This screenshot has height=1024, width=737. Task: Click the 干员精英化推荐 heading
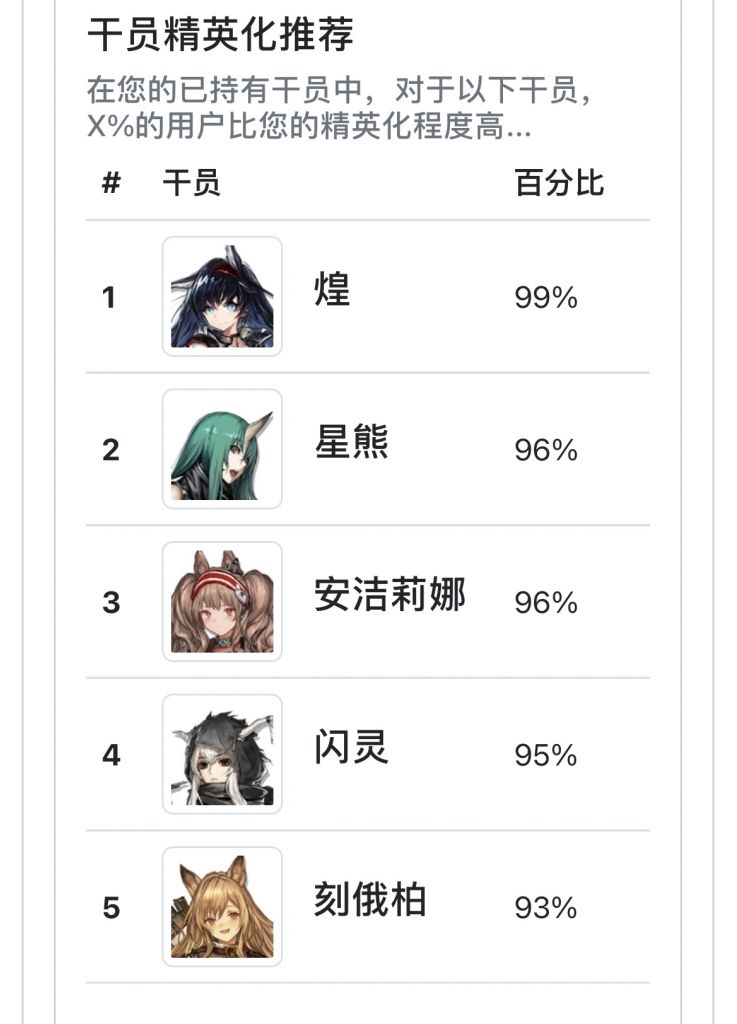tap(221, 37)
